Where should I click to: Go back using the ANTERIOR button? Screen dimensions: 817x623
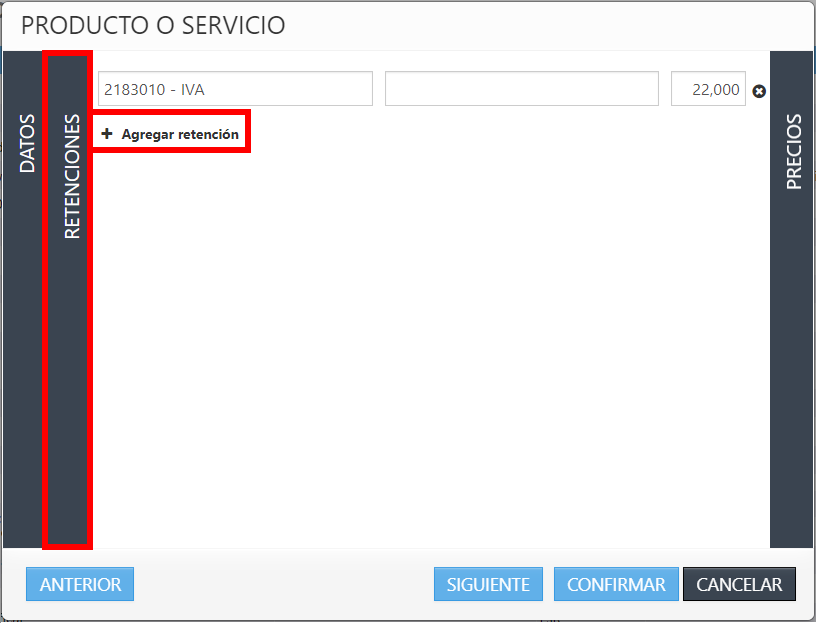79,584
